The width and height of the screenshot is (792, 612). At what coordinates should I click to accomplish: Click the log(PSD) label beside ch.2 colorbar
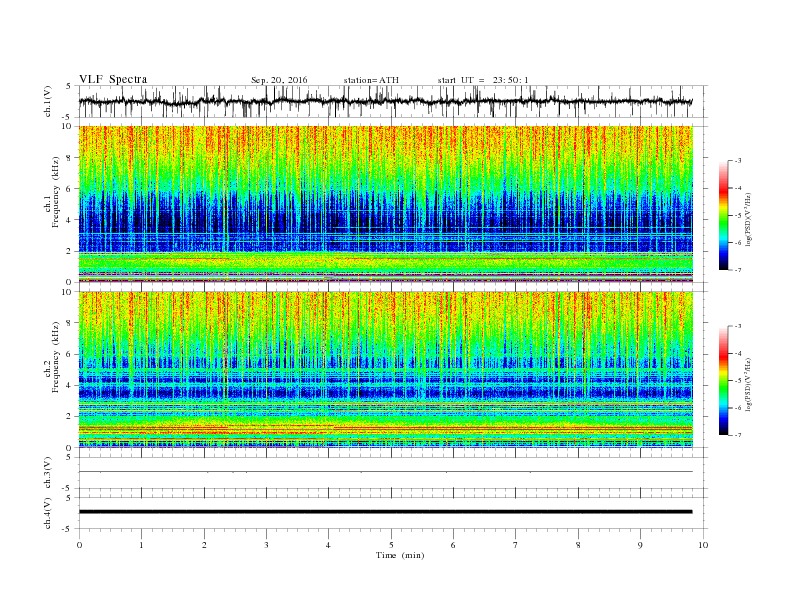pos(750,384)
